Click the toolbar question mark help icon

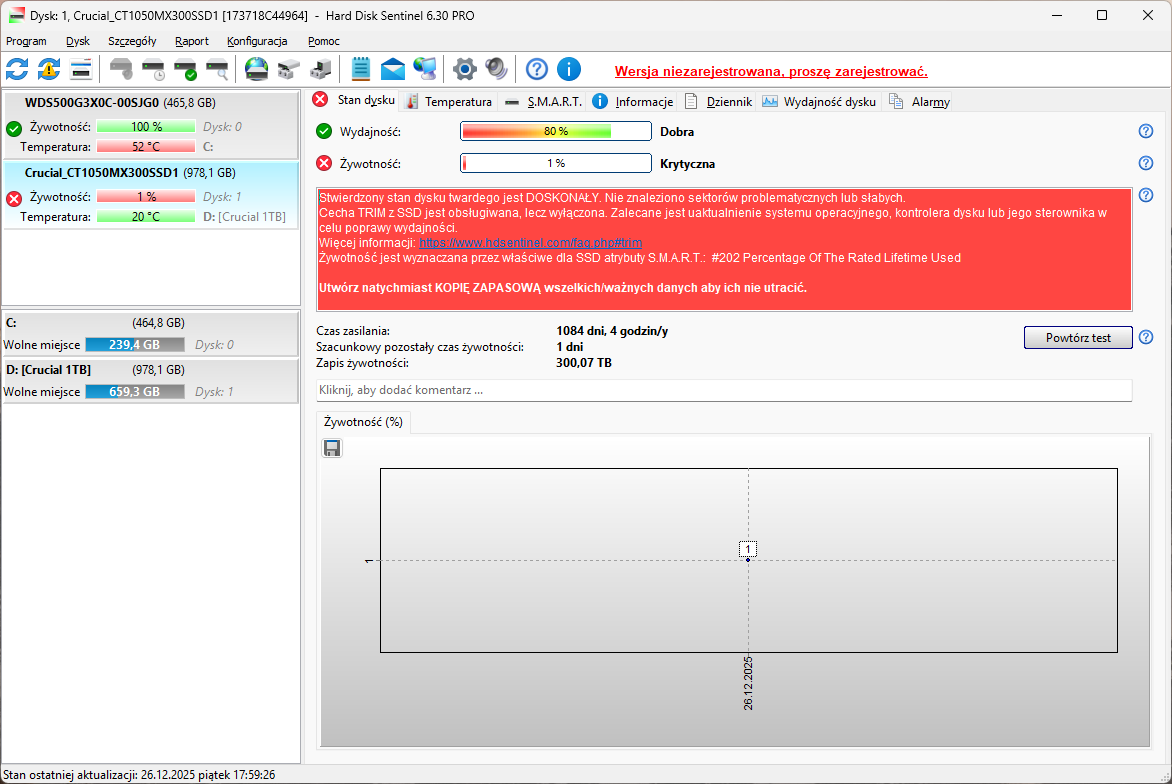[x=537, y=70]
